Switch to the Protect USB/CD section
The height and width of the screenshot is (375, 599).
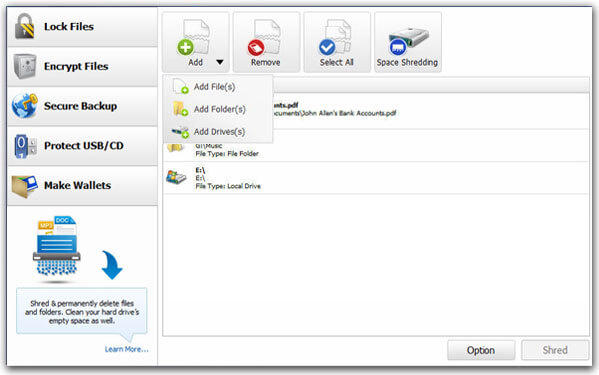coord(83,146)
